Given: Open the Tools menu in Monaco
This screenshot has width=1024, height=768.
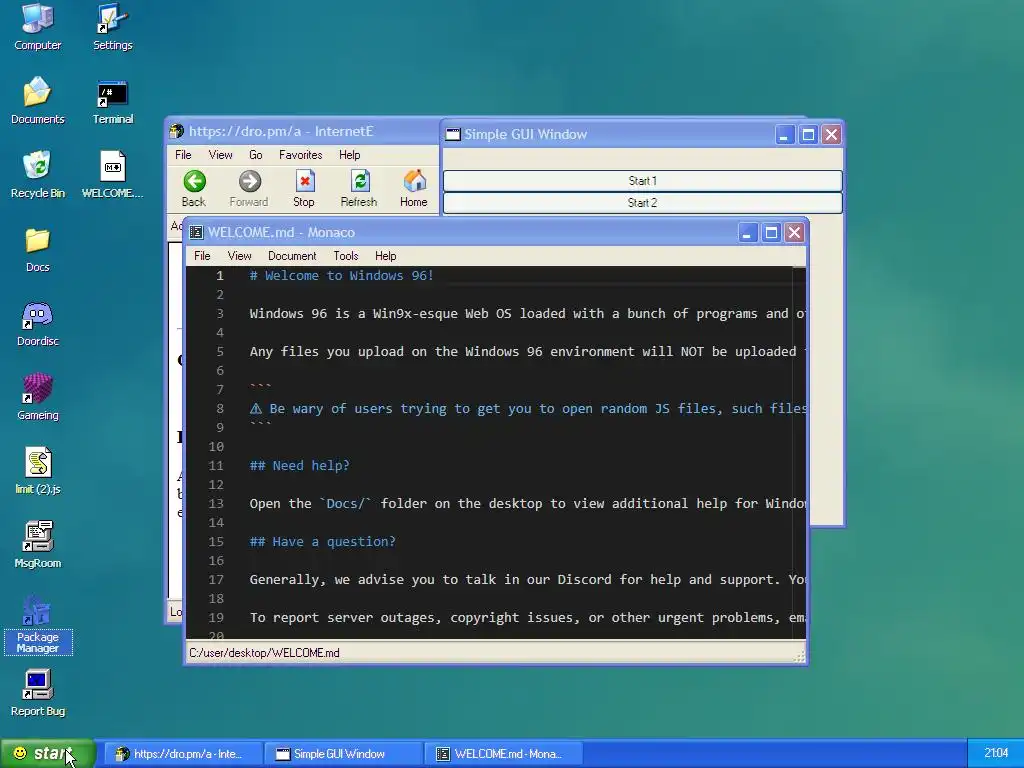Looking at the screenshot, I should (x=346, y=256).
